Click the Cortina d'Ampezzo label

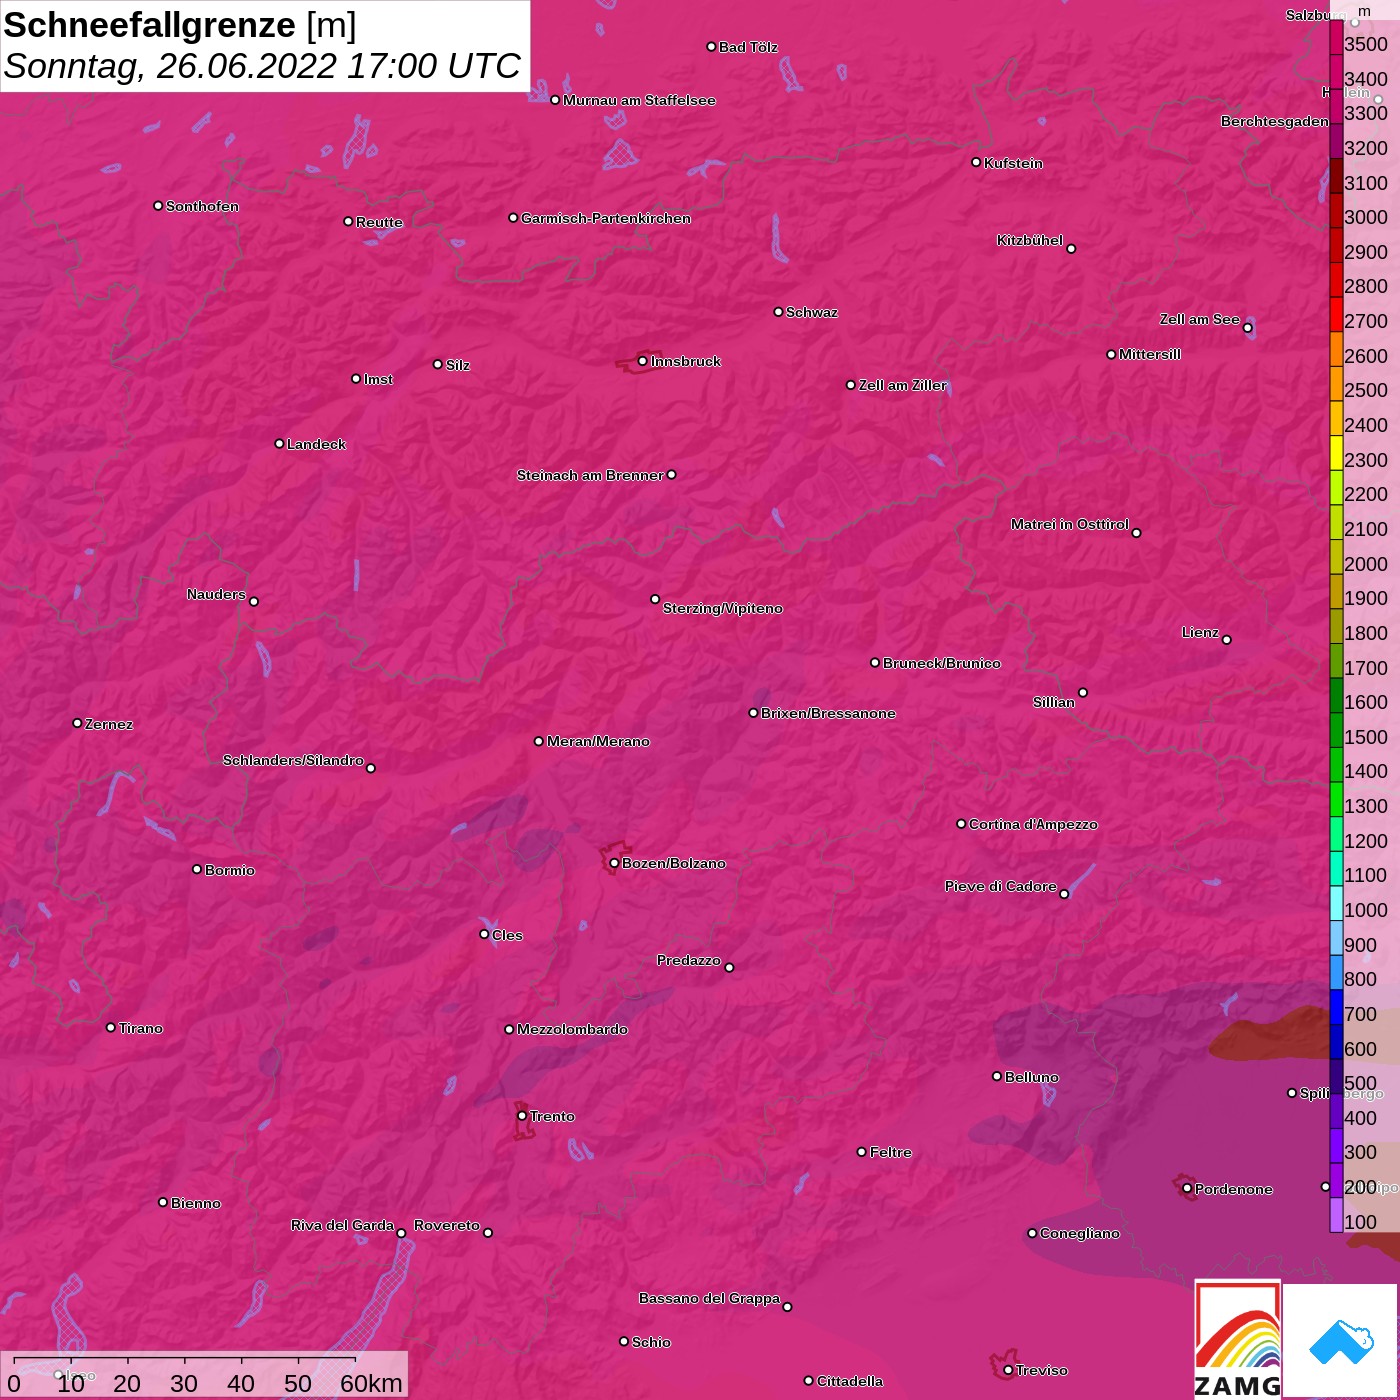point(1033,824)
